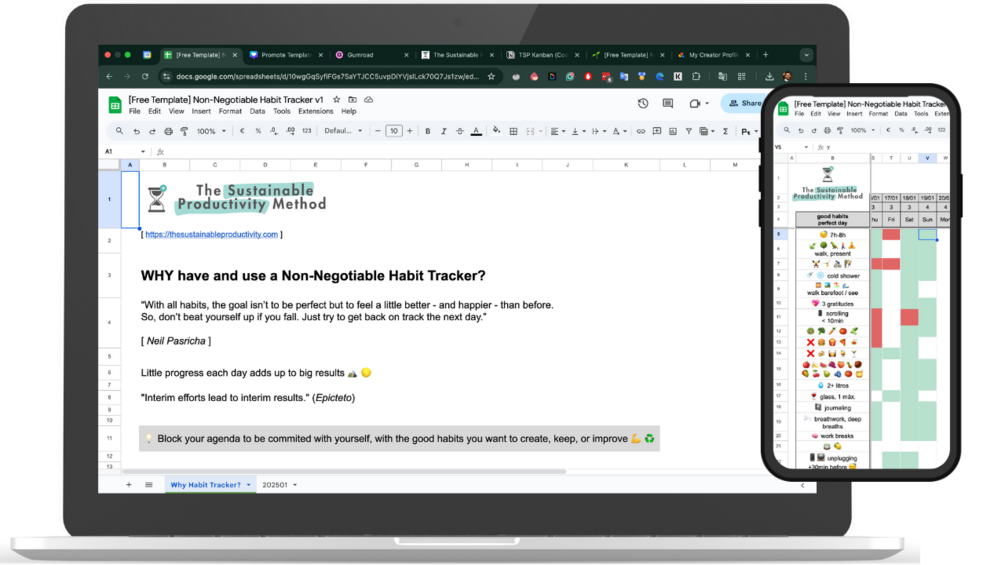Click the insert link icon in laptop toolbar

[640, 131]
